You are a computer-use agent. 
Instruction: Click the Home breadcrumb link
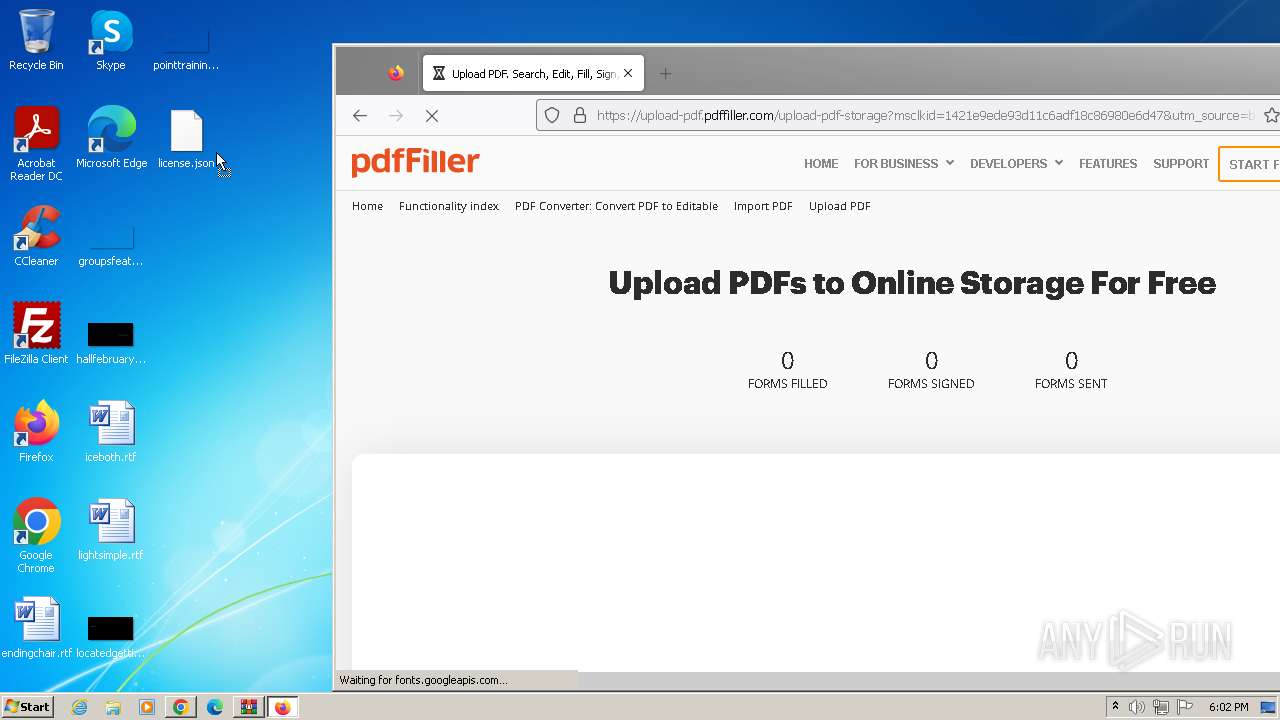(367, 206)
